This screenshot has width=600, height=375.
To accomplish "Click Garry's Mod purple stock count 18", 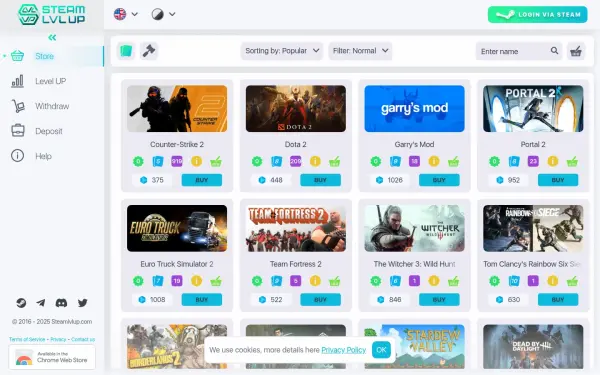I will [x=414, y=161].
